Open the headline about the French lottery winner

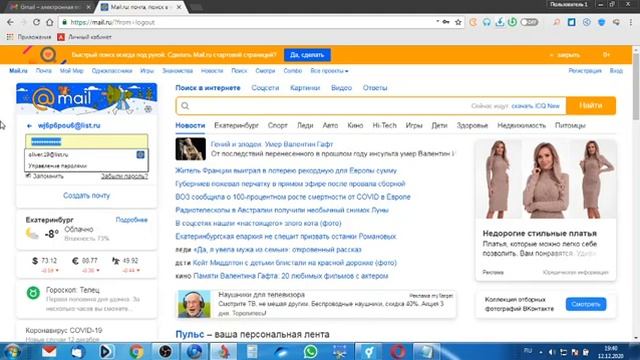coord(286,171)
